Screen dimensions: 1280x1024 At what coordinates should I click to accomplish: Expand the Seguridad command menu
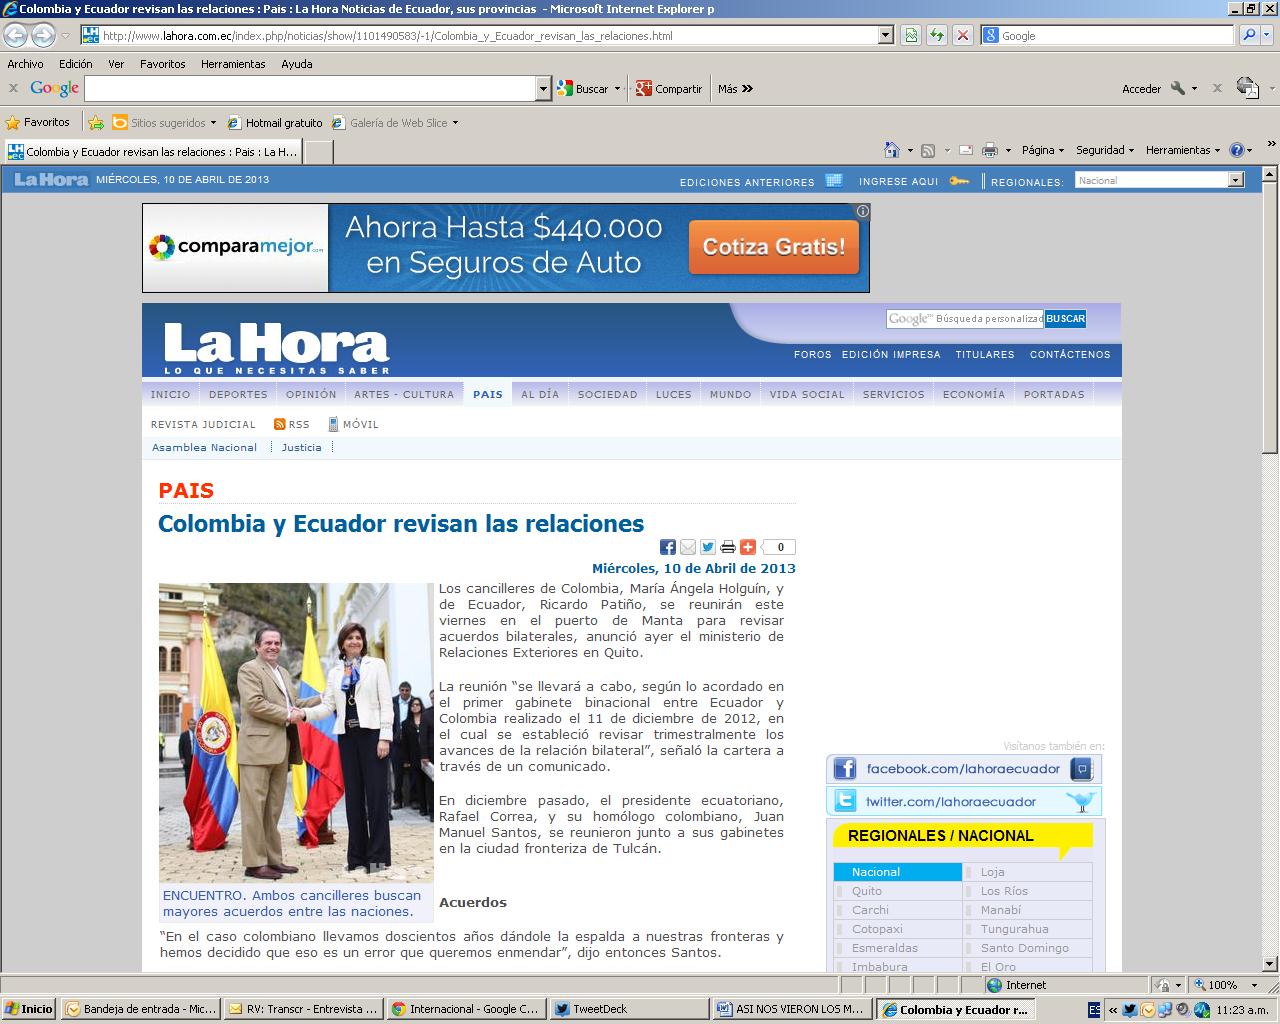pos(1105,150)
